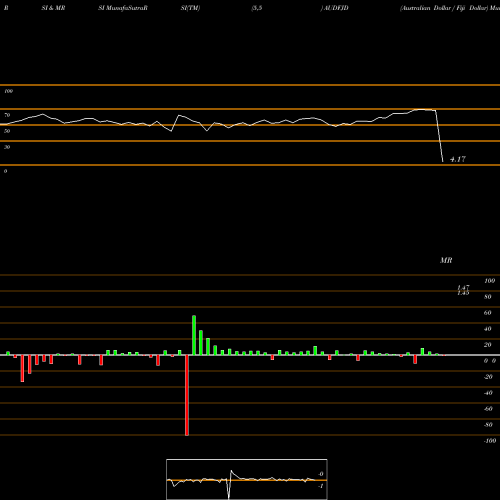Viewport: 500px width, 500px height.
Task: Click the RSI axis label 100 on left
Action: tap(8, 91)
